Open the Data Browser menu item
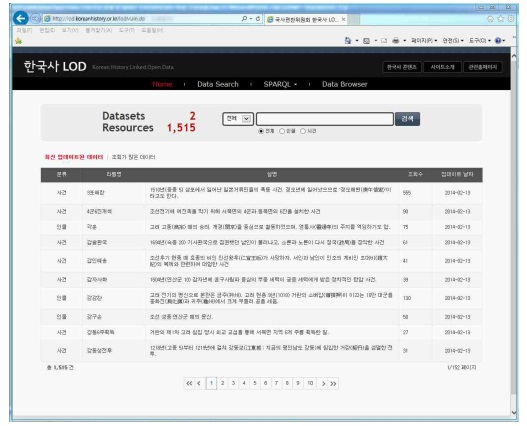The image size is (527, 426). [344, 84]
